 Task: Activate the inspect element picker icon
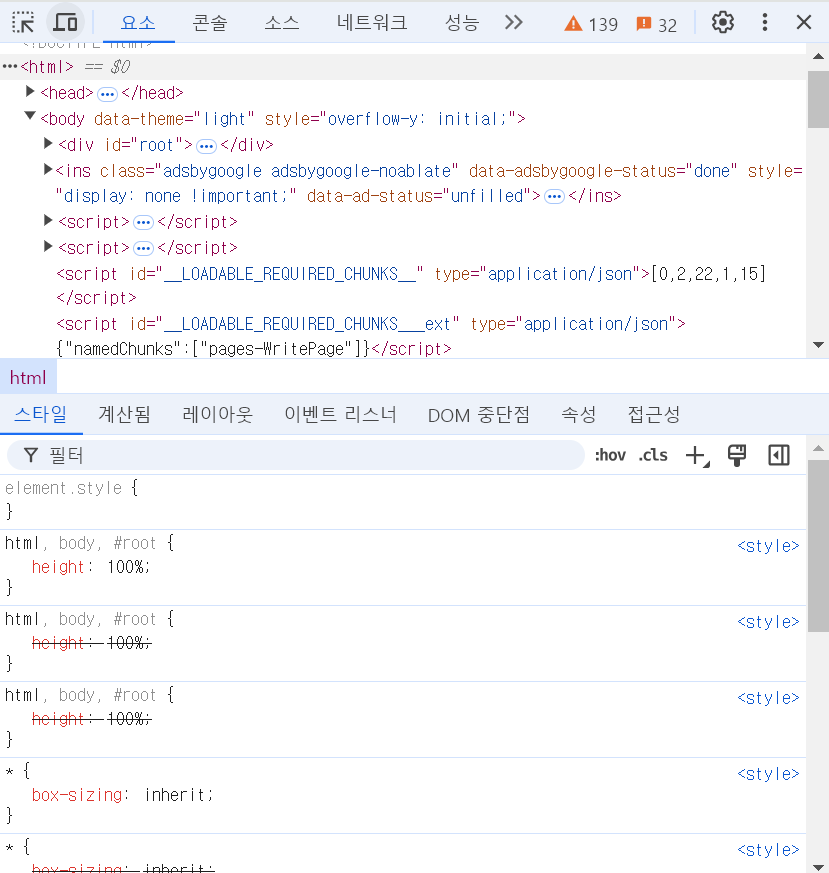point(23,23)
